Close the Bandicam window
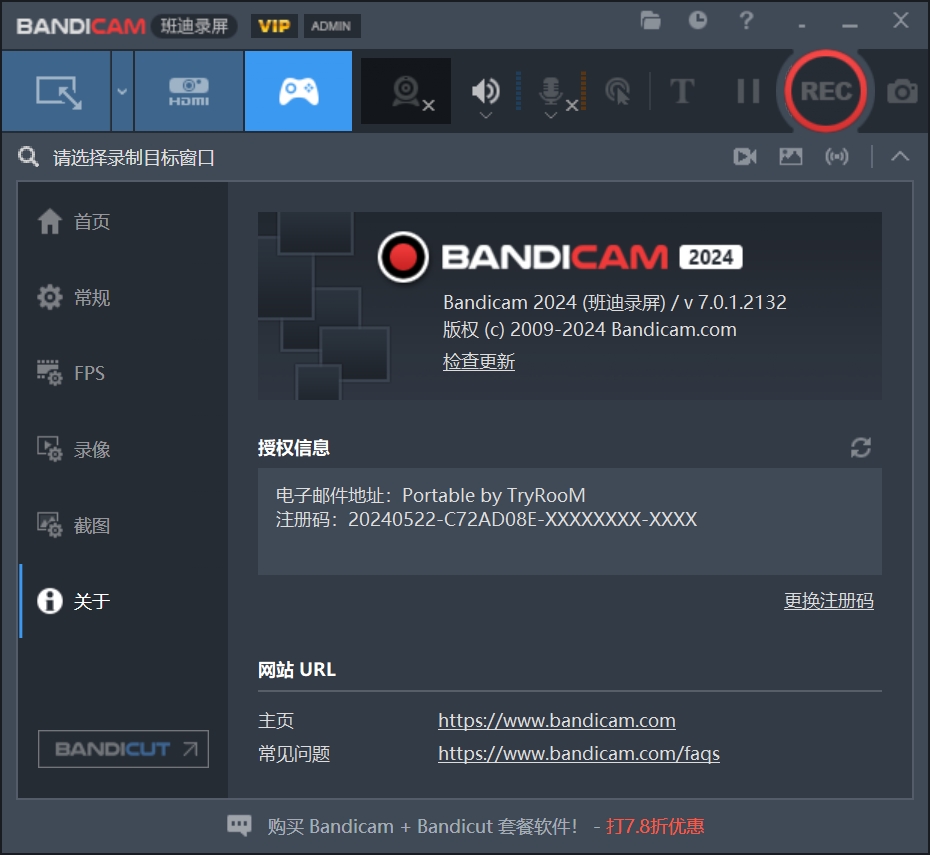This screenshot has width=930, height=855. tap(900, 21)
